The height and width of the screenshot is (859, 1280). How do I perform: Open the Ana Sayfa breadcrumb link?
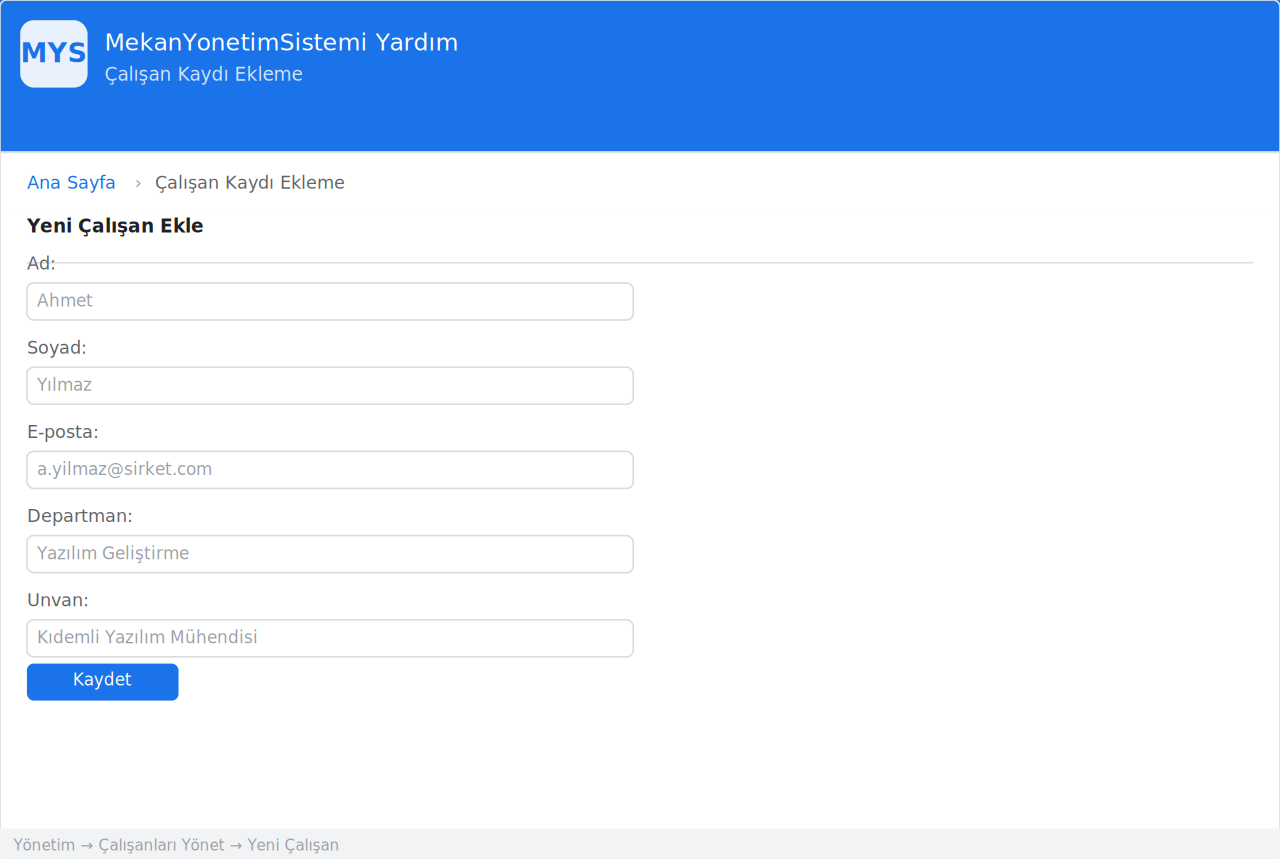point(71,183)
